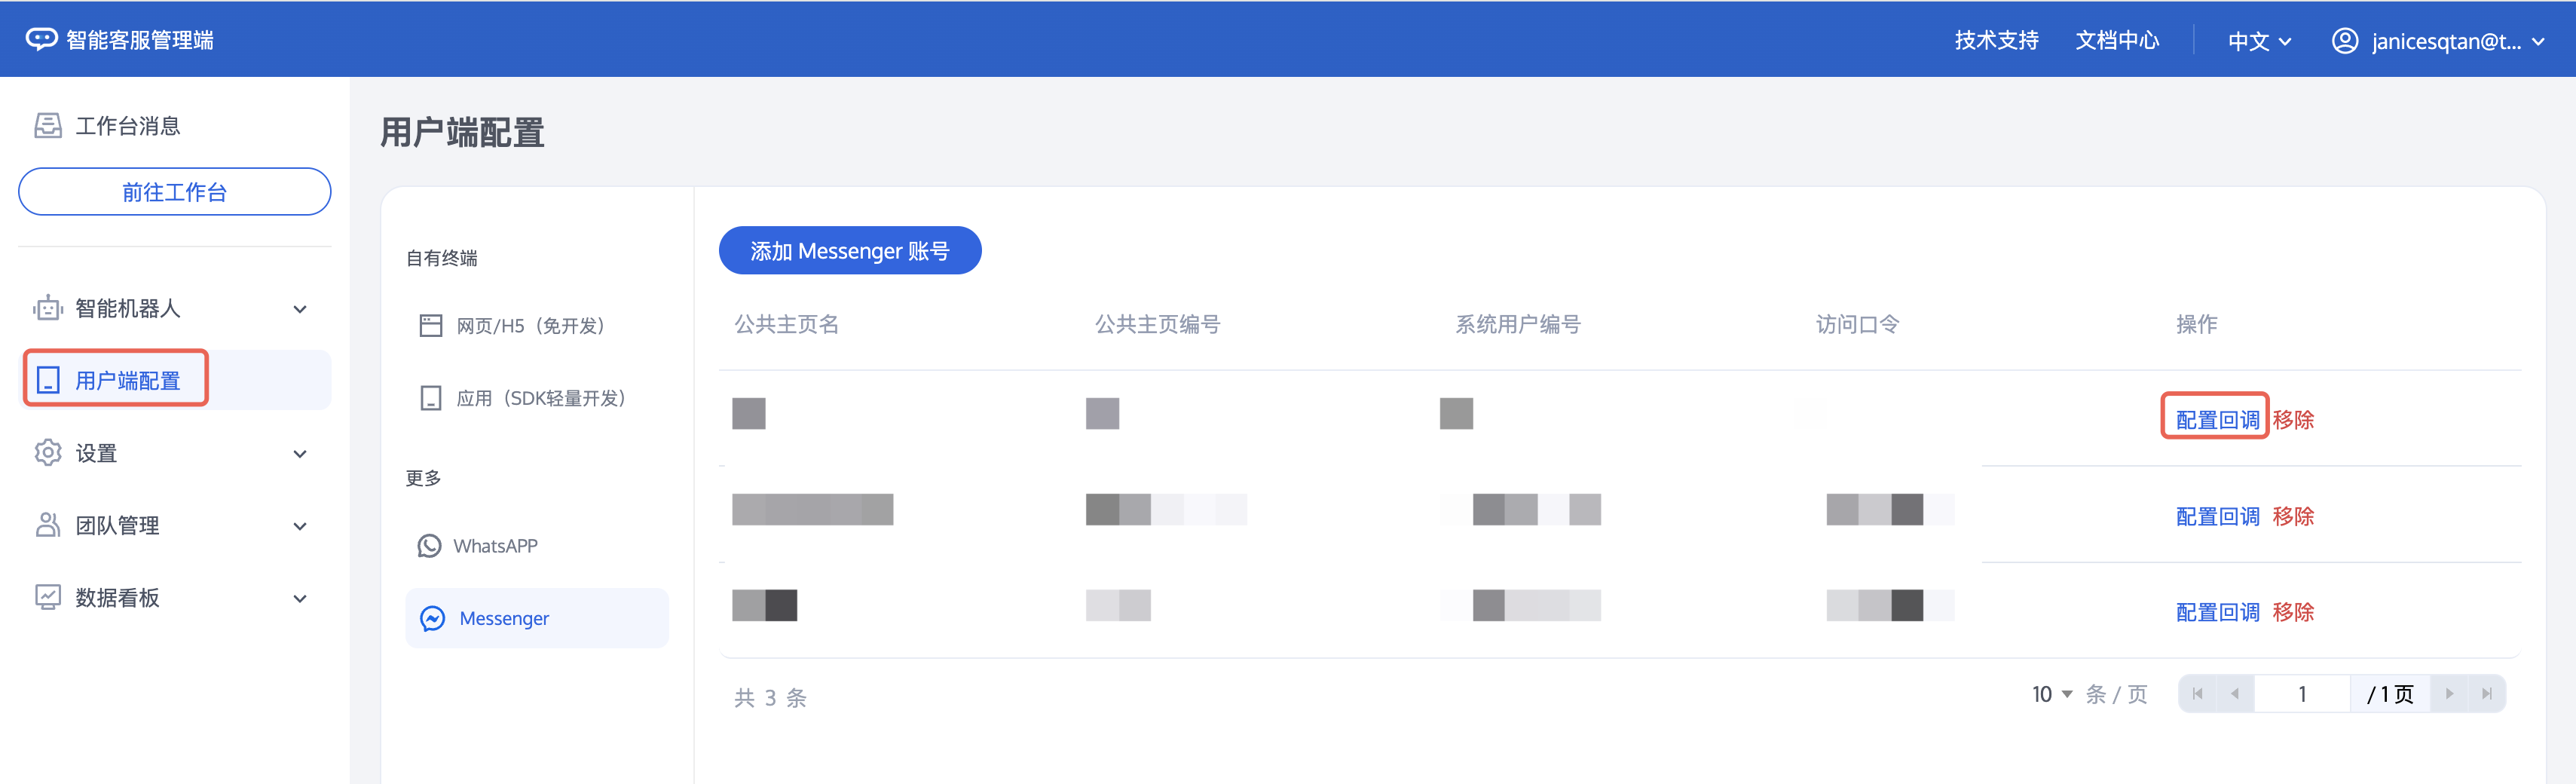Expand the 智能机器人 menu chevron
This screenshot has height=784, width=2576.
299,310
